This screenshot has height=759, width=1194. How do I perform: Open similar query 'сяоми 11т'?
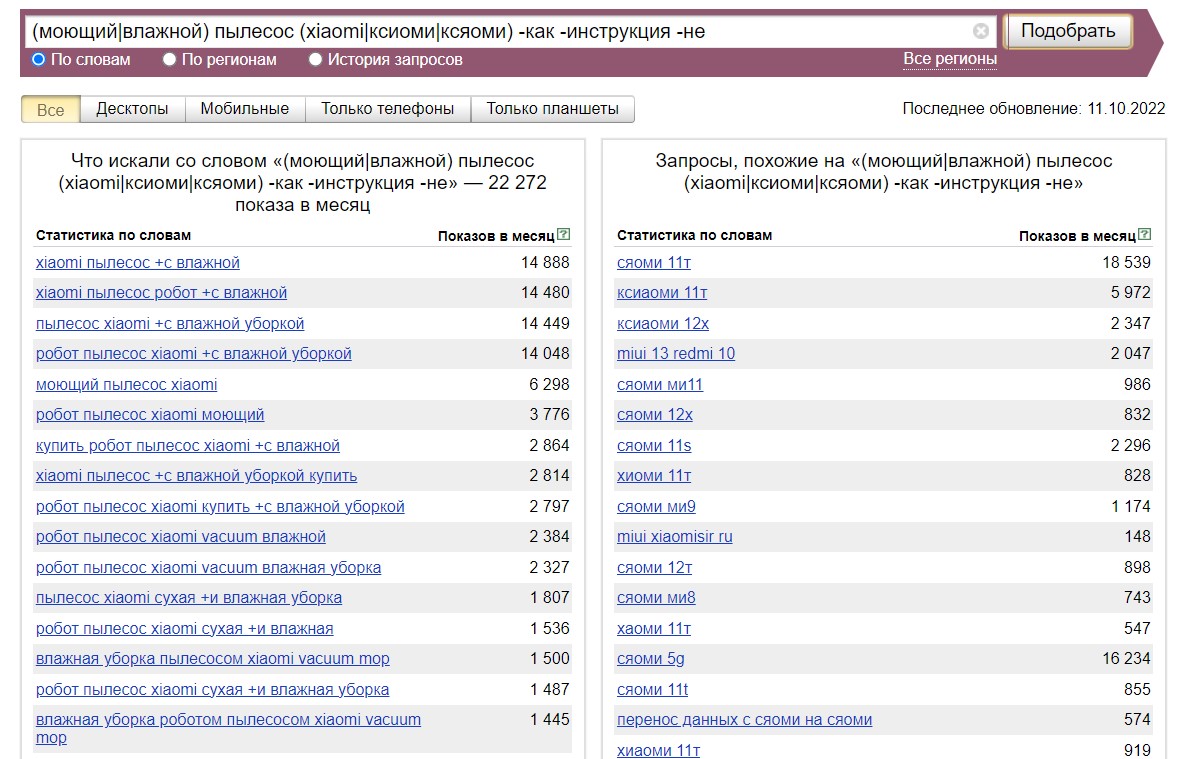coord(654,263)
